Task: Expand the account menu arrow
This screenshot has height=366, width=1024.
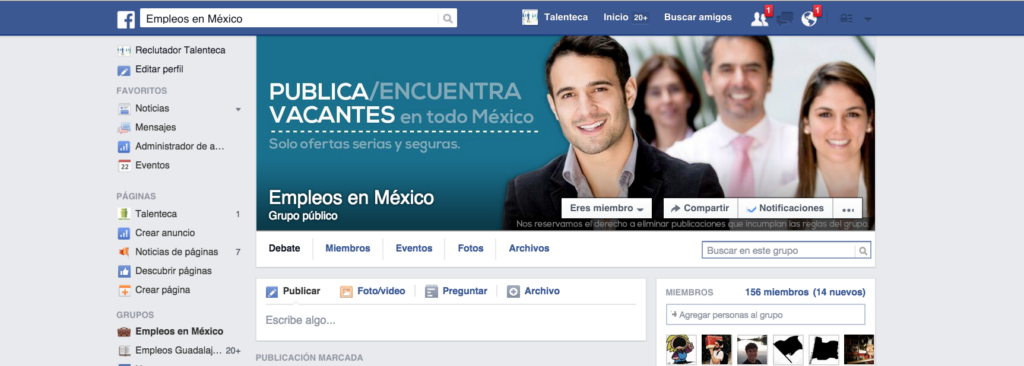Action: click(x=867, y=20)
